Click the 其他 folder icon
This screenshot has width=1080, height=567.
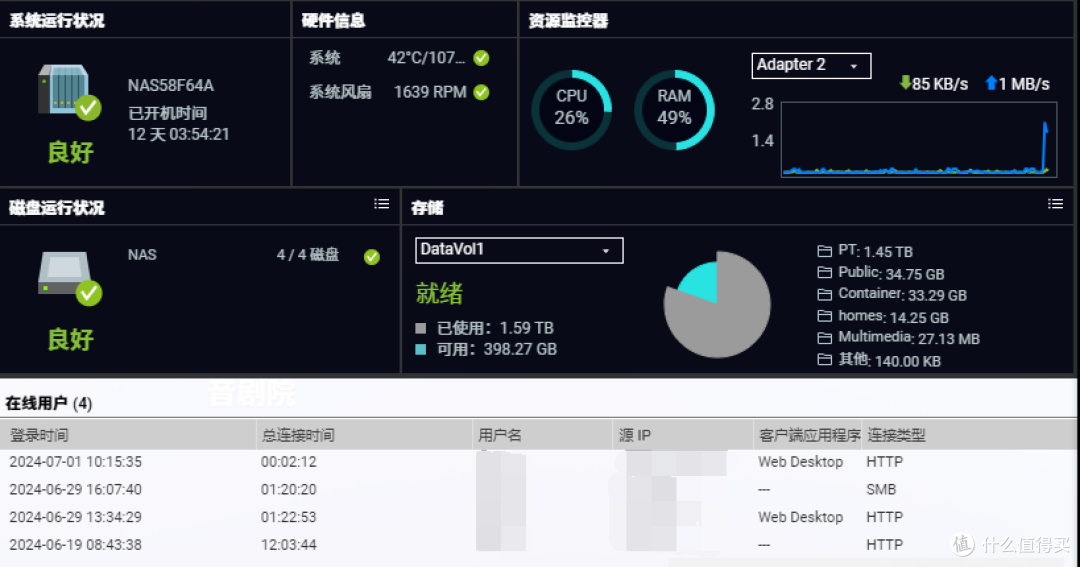(824, 360)
